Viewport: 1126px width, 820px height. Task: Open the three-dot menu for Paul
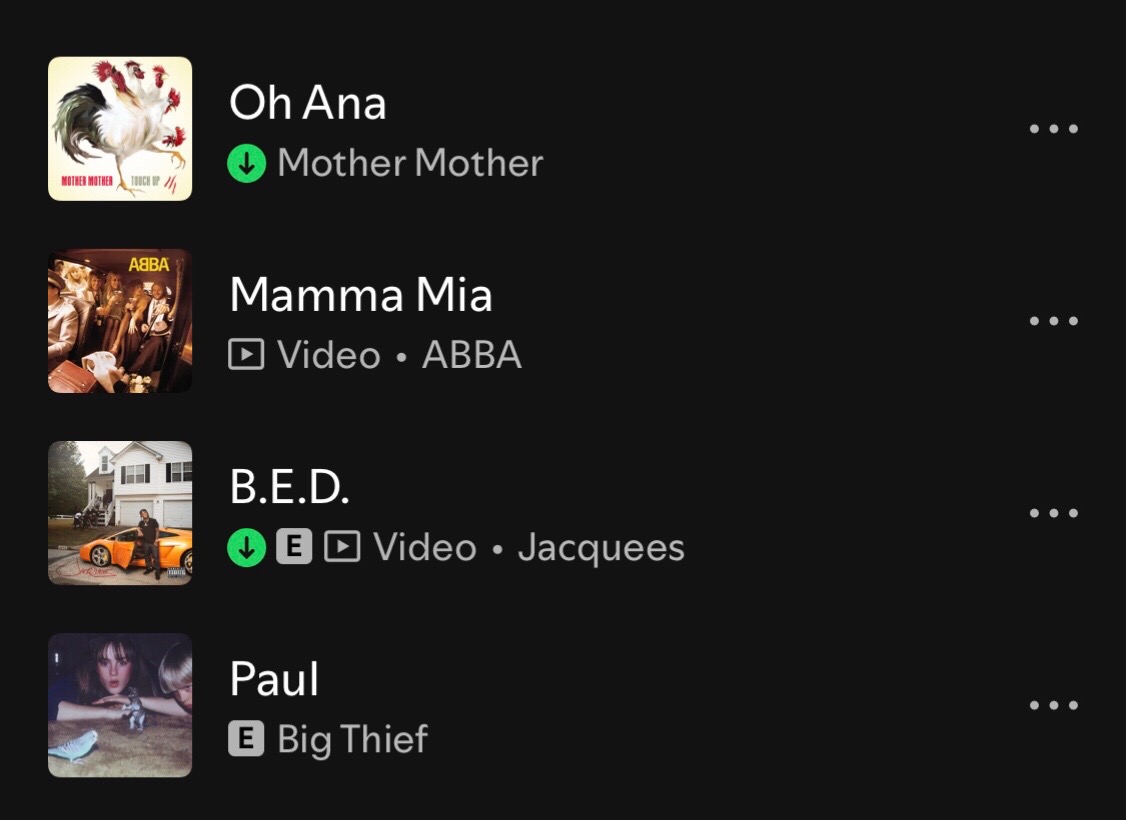click(1053, 705)
